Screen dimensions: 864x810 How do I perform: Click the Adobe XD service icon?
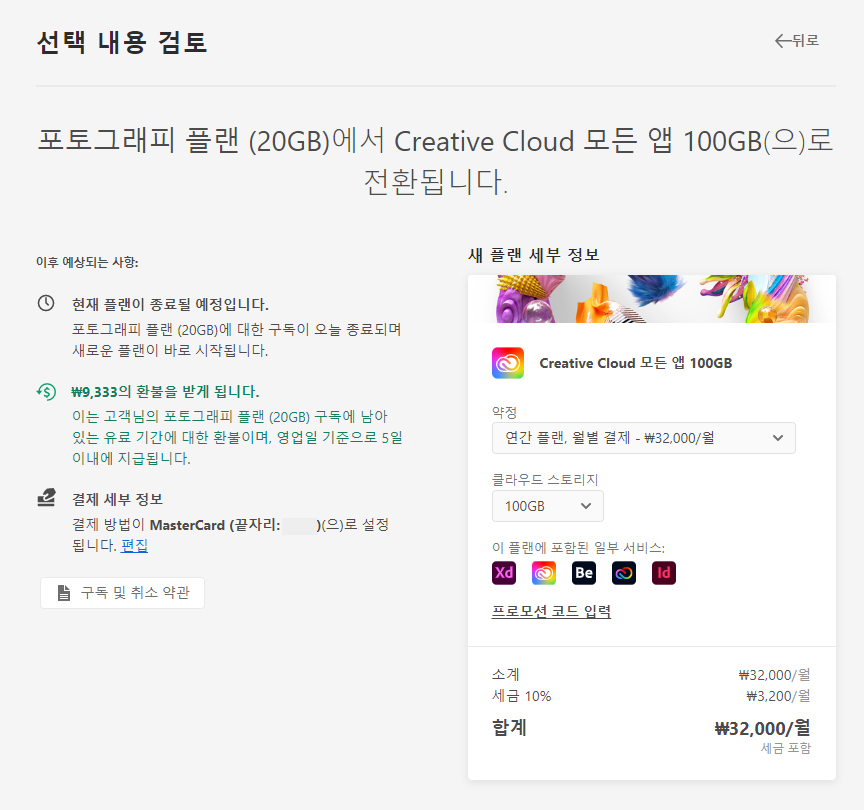pyautogui.click(x=504, y=573)
